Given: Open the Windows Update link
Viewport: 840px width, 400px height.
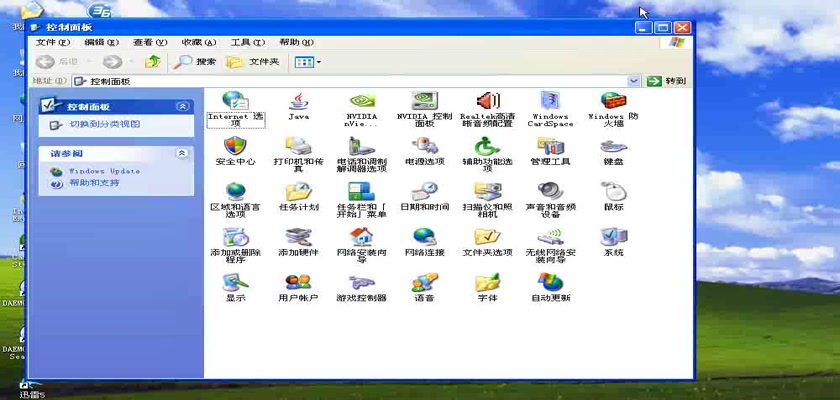Looking at the screenshot, I should pos(104,171).
